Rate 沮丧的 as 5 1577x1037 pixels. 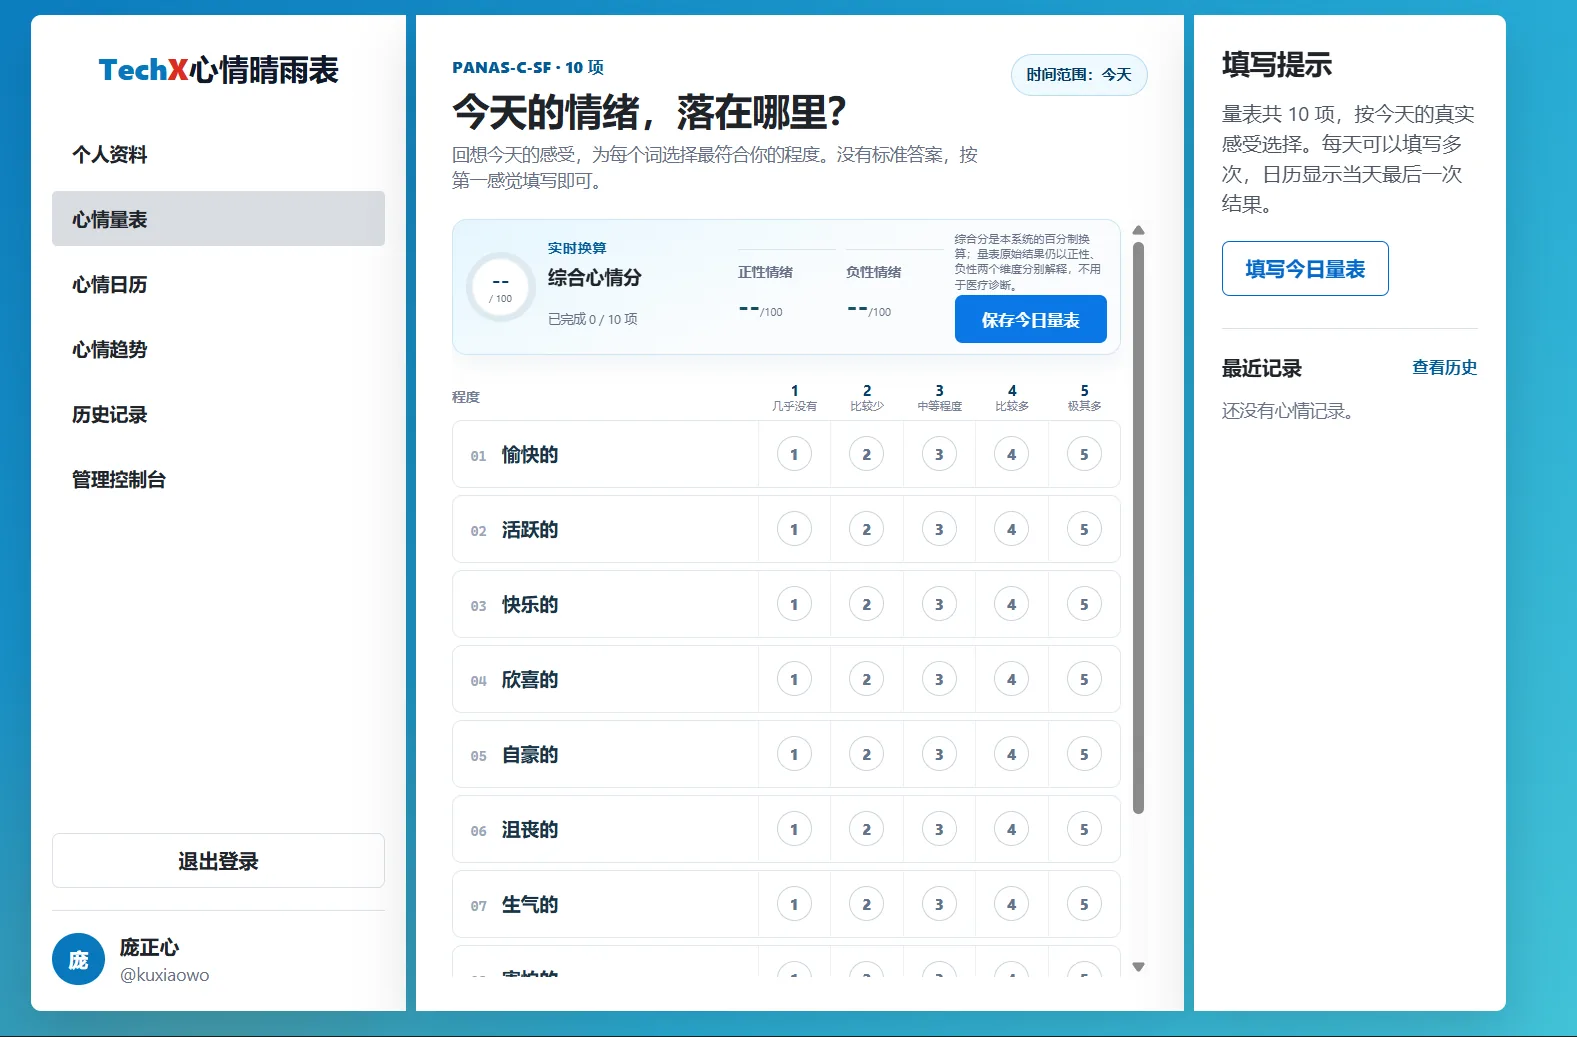tap(1084, 829)
